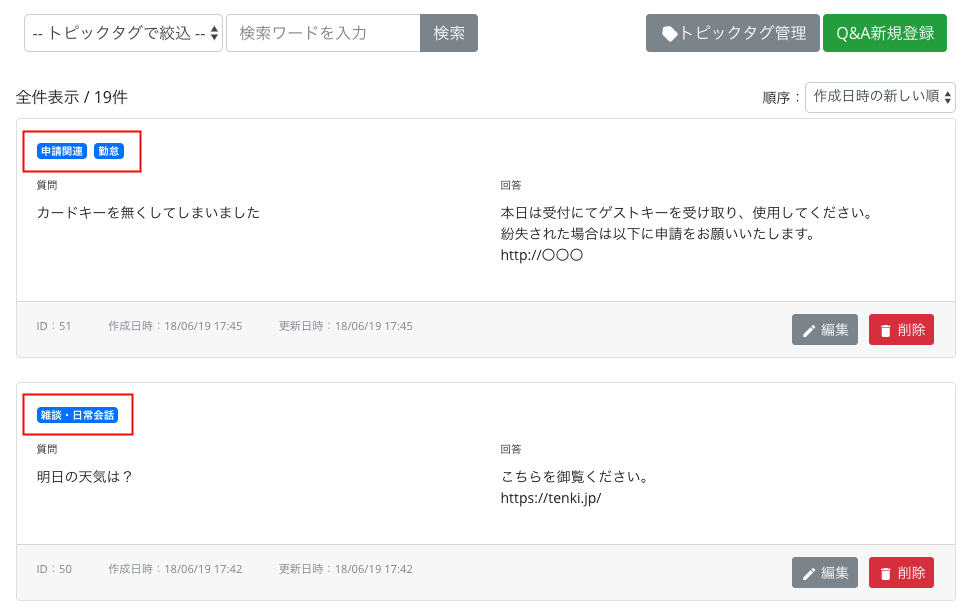Expand the 作成日時の新しい順 sort dropdown
Image resolution: width=972 pixels, height=615 pixels.
click(880, 97)
